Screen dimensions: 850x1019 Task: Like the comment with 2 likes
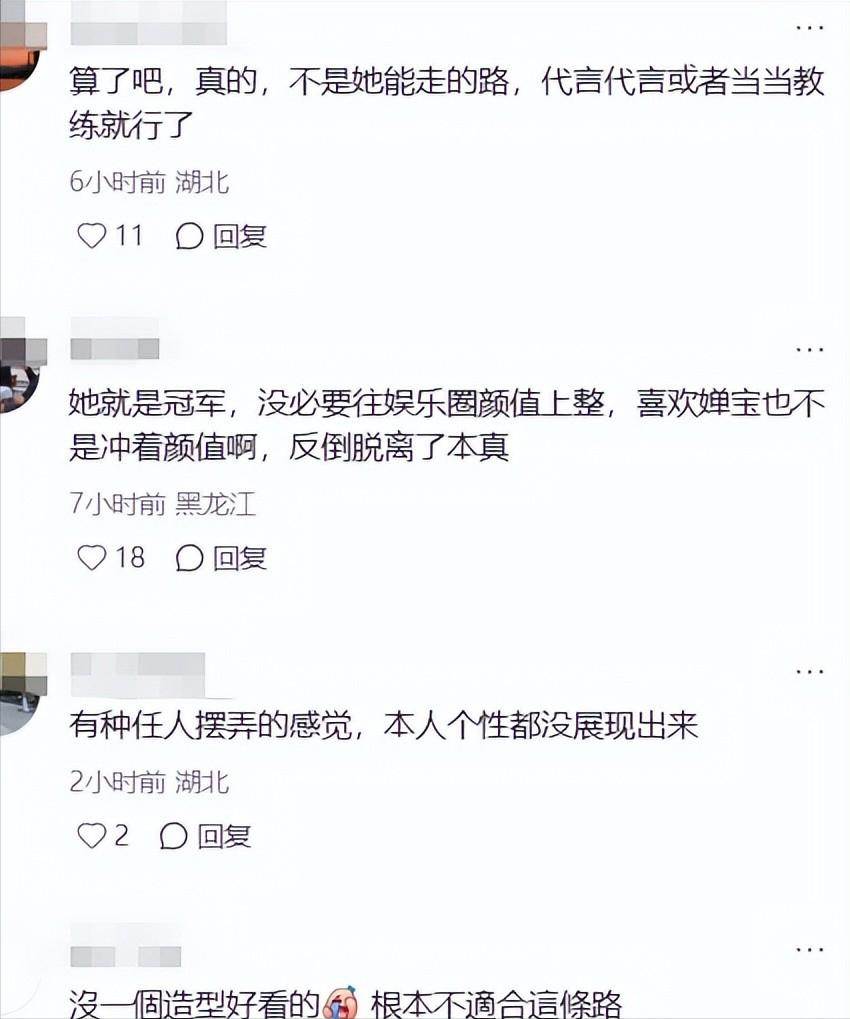[92, 836]
